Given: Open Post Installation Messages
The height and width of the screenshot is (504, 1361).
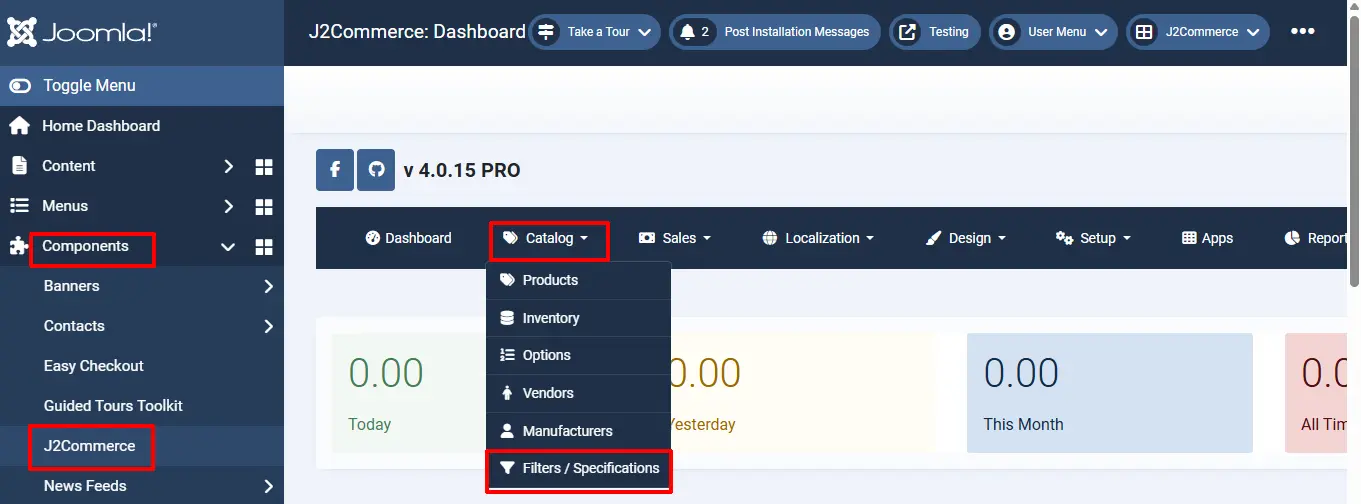Looking at the screenshot, I should [775, 32].
